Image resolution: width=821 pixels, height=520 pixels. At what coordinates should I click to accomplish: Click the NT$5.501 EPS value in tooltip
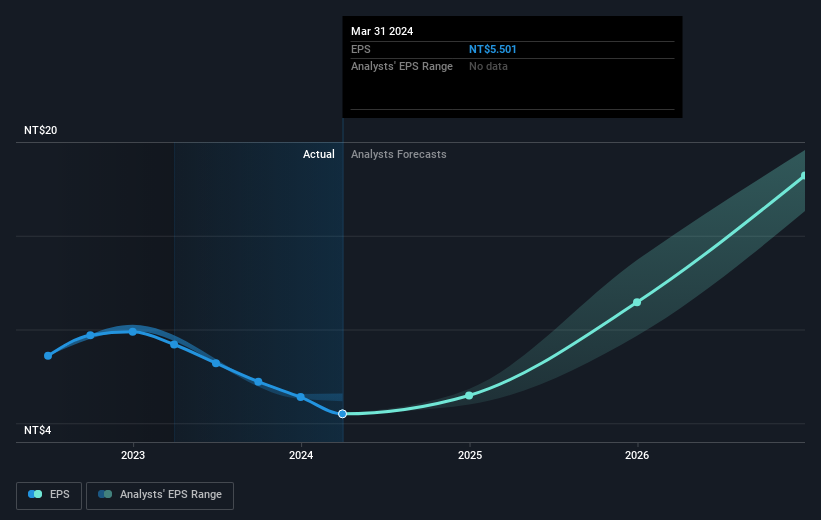pos(492,49)
